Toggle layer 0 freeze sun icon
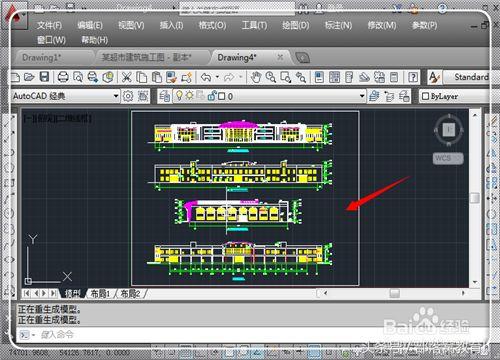Viewport: 500px width, 360px height. (190, 96)
